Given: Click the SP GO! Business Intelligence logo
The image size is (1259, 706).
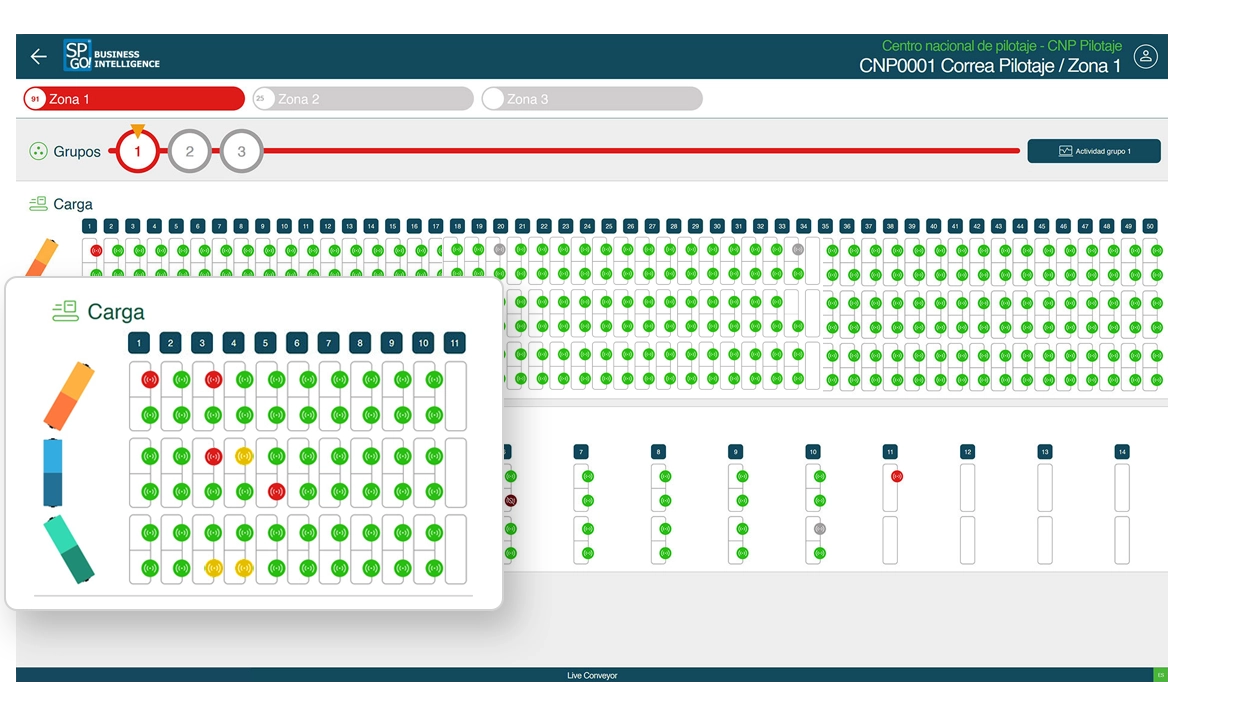Looking at the screenshot, I should click(x=111, y=55).
